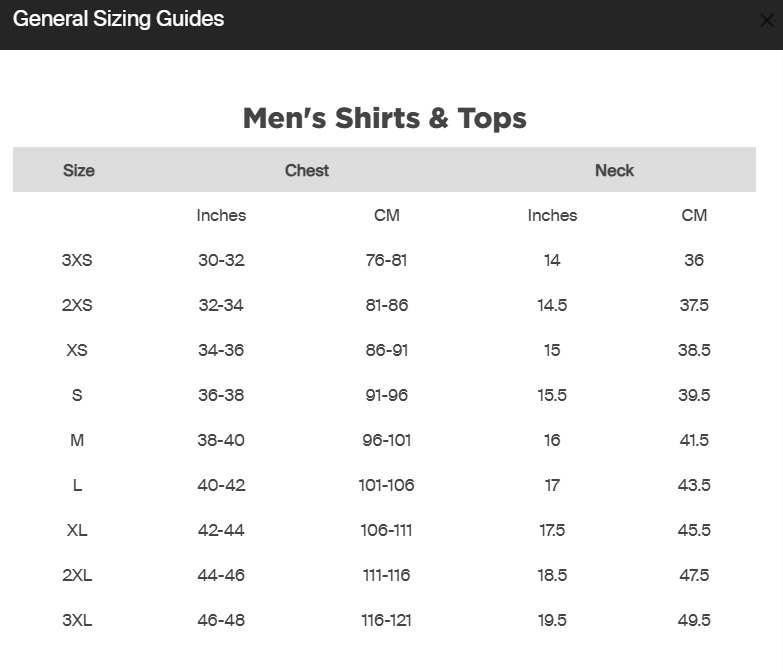Screen dimensions: 783x671
Task: Click chest CM value 111-116
Action: 387,575
